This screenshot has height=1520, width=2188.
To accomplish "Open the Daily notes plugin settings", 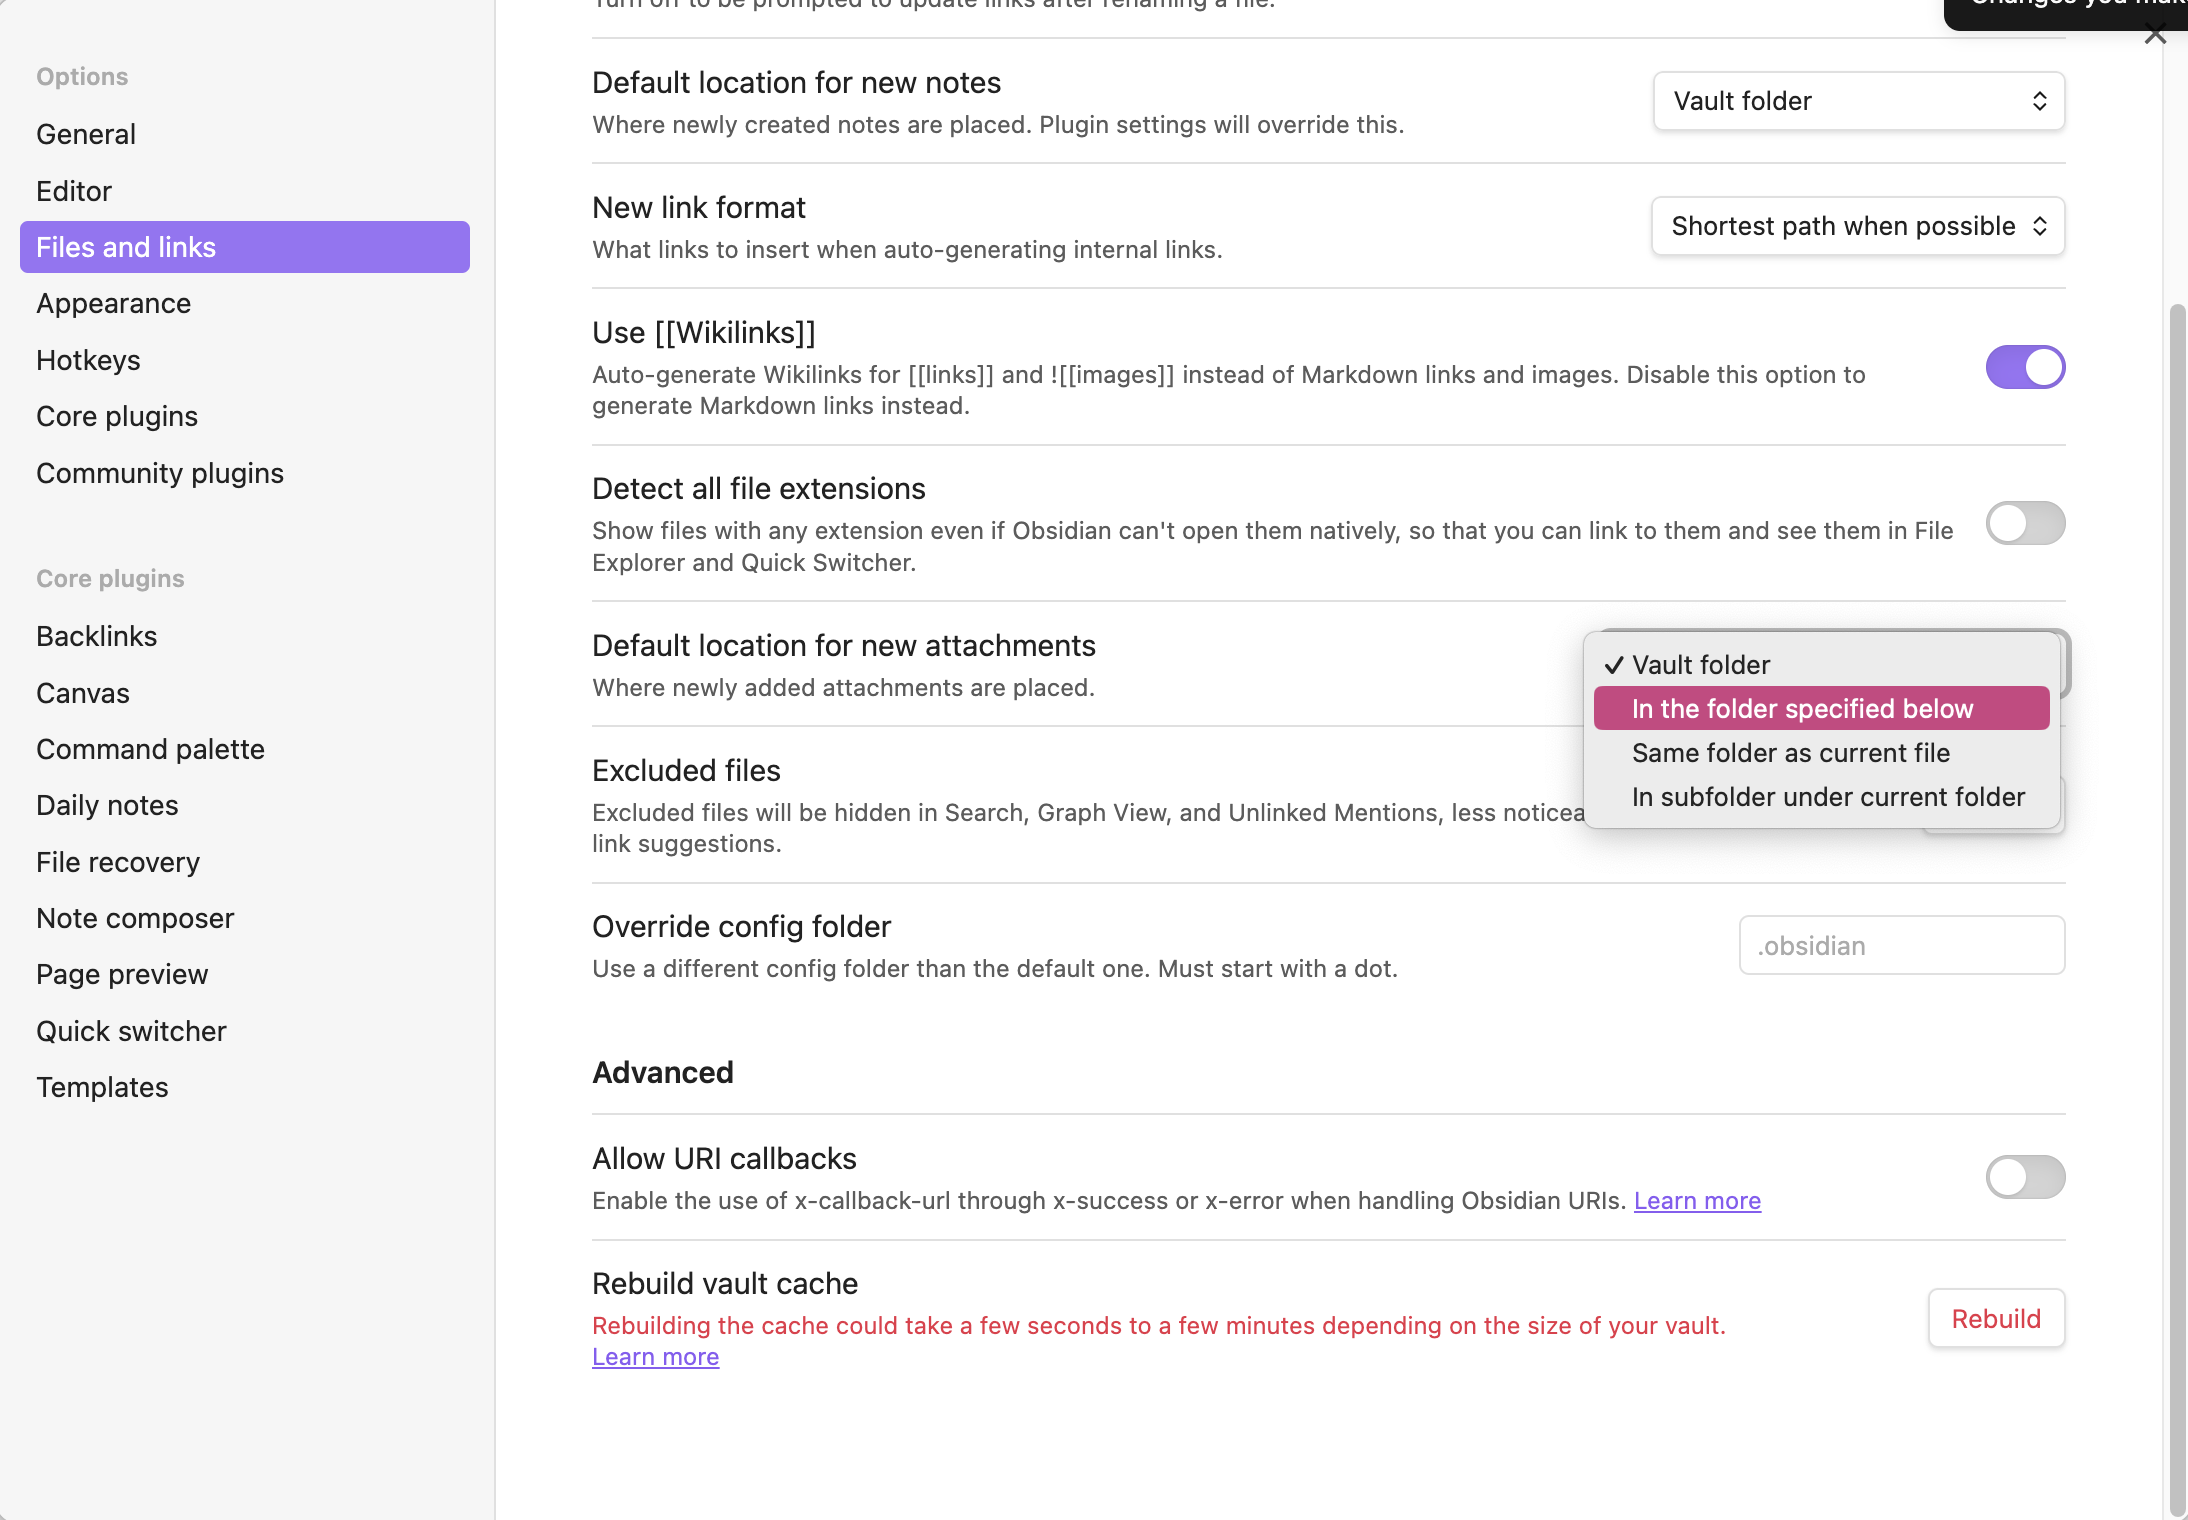I will [x=107, y=805].
